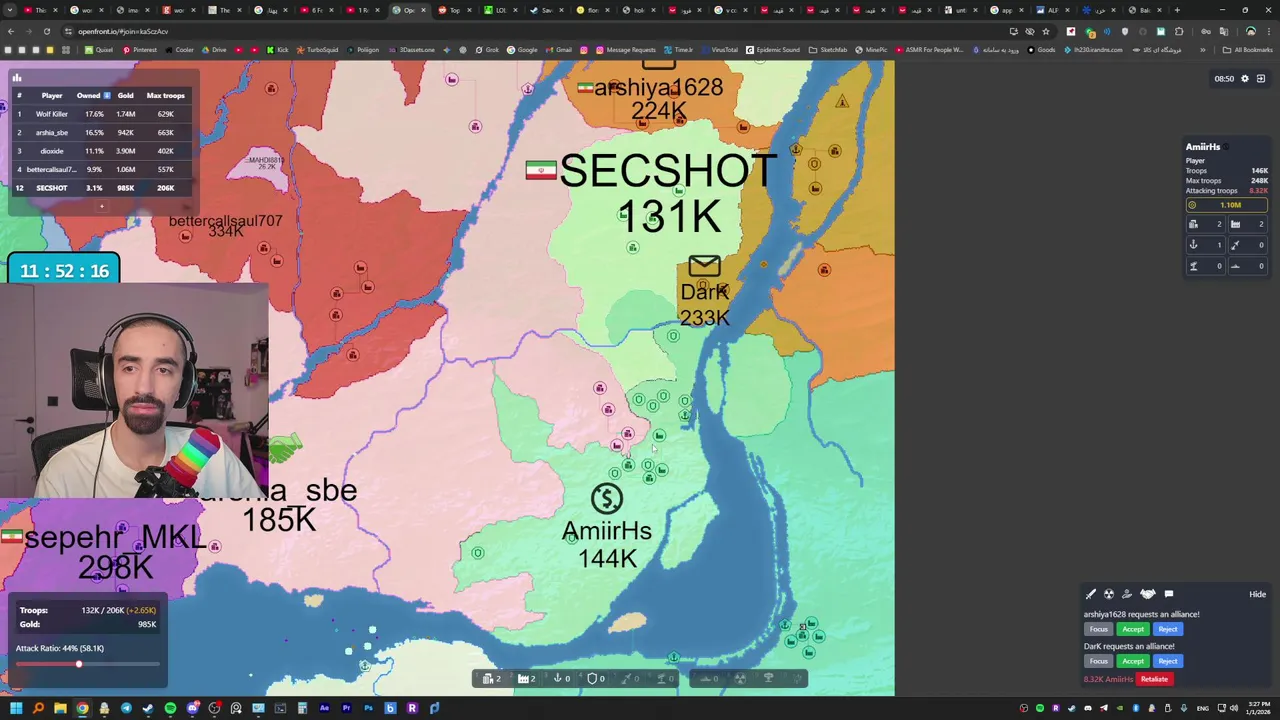This screenshot has width=1280, height=720.
Task: Click the DarK envelope message icon on map
Action: [704, 265]
